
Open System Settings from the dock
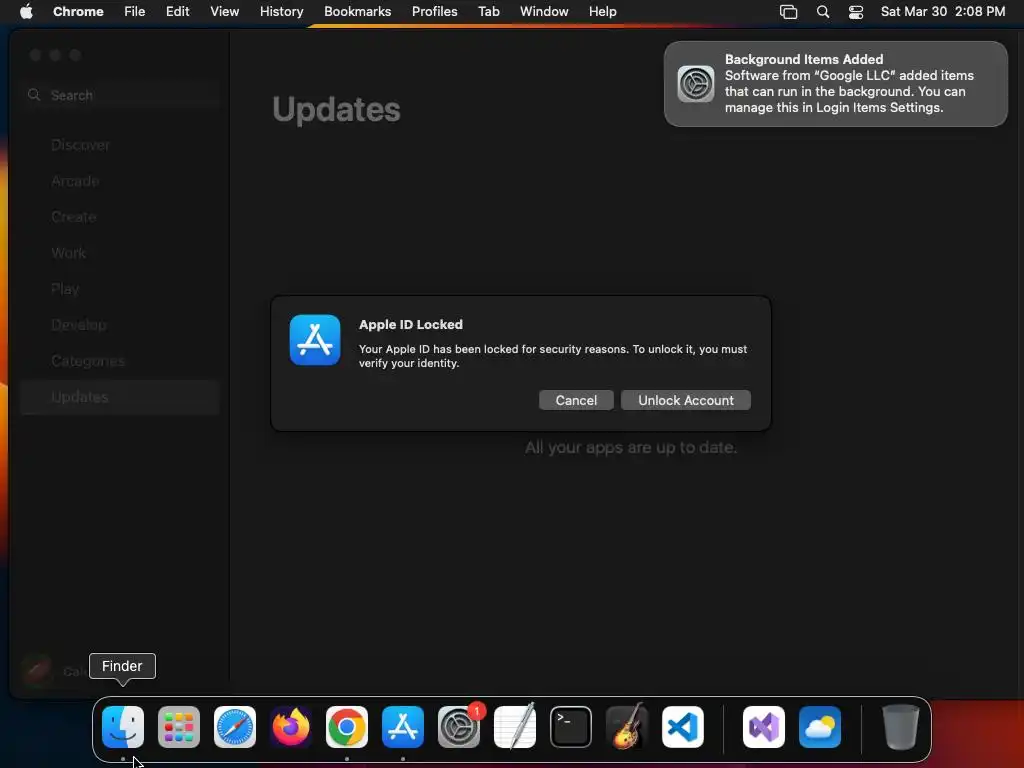[x=459, y=727]
